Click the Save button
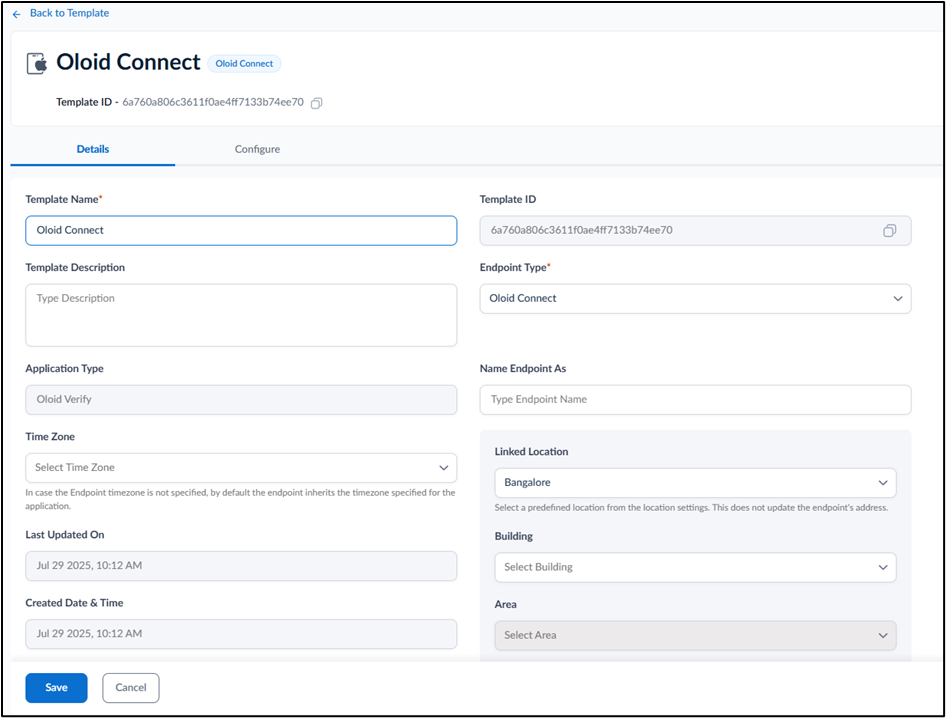Screen dimensions: 946x718 pyautogui.click(x=56, y=688)
